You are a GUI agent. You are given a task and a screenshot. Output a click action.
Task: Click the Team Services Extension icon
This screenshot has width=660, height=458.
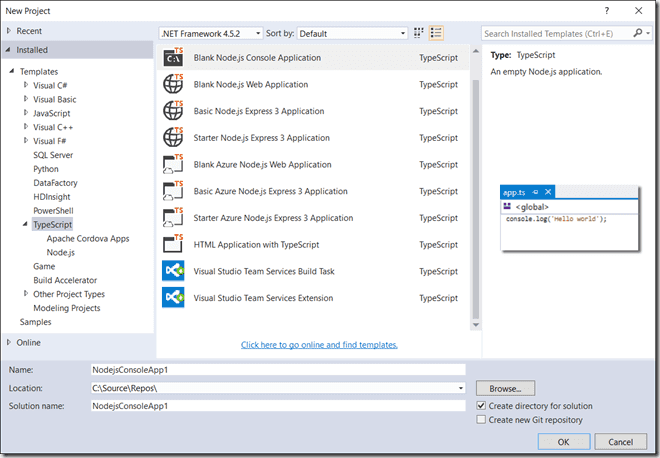tap(173, 298)
